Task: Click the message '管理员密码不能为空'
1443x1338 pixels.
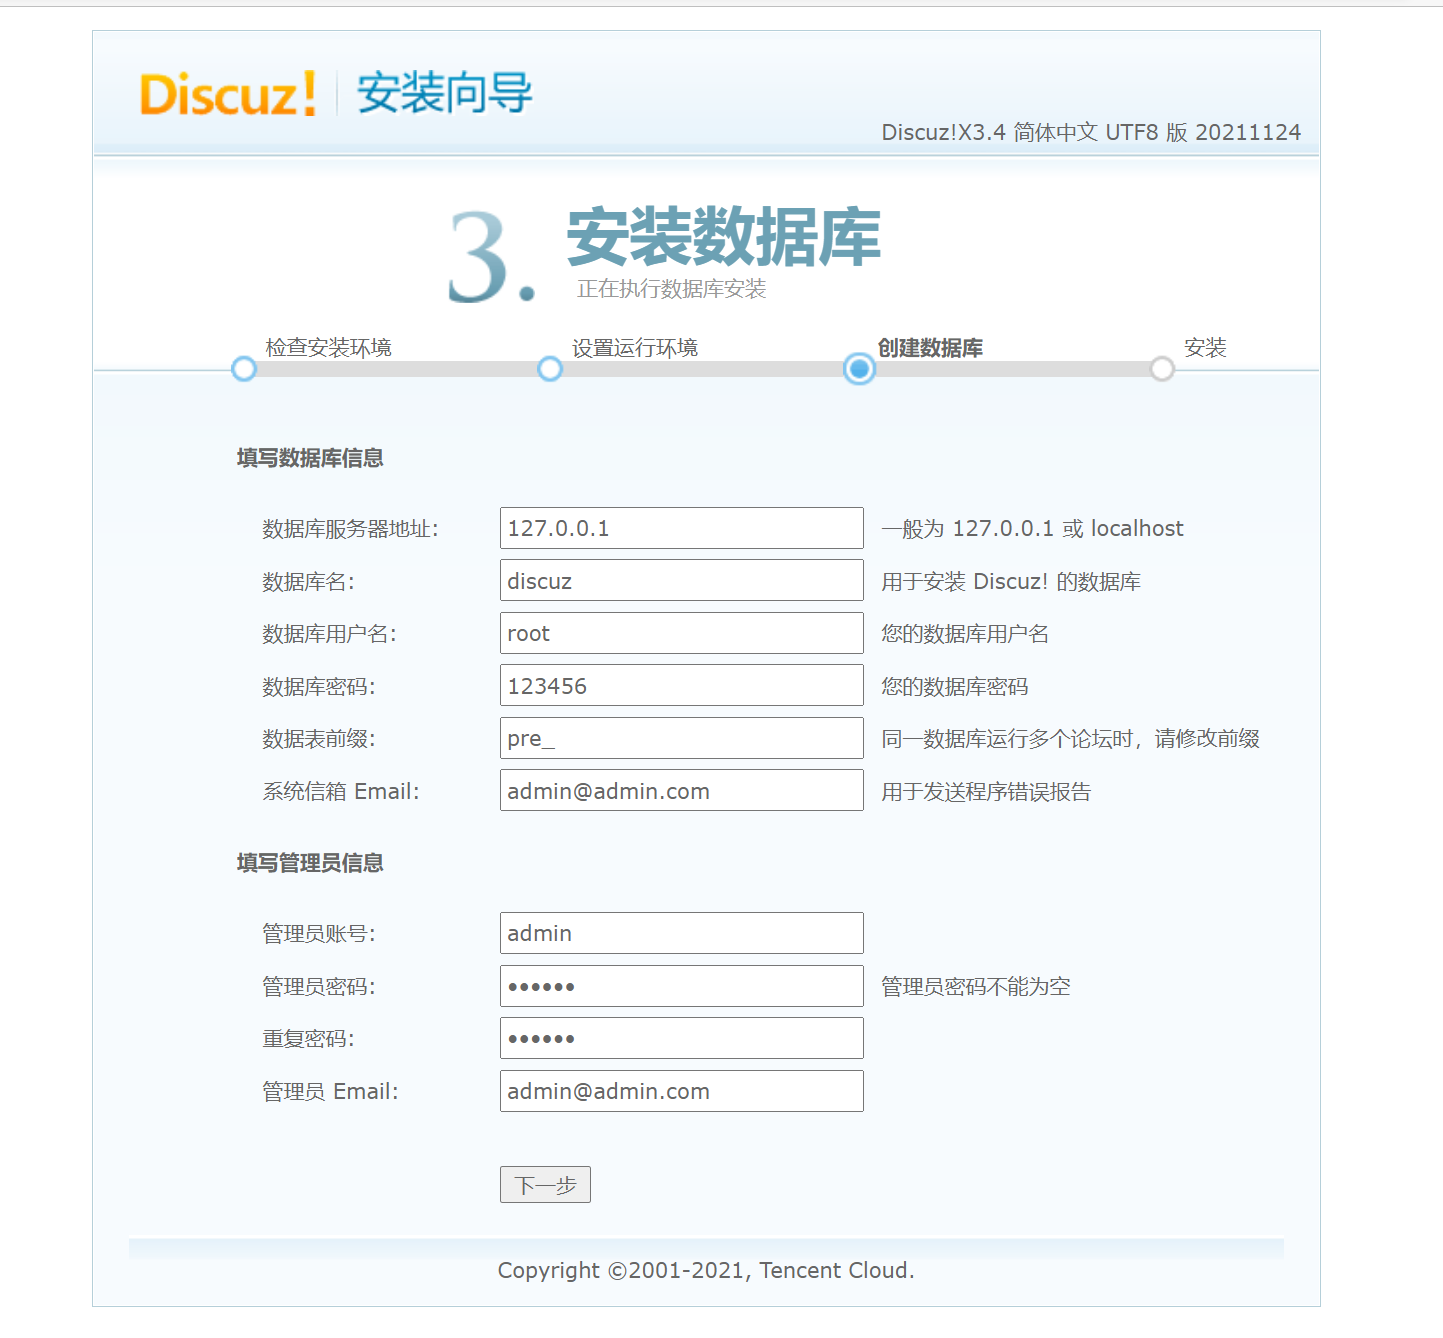Action: tap(976, 987)
